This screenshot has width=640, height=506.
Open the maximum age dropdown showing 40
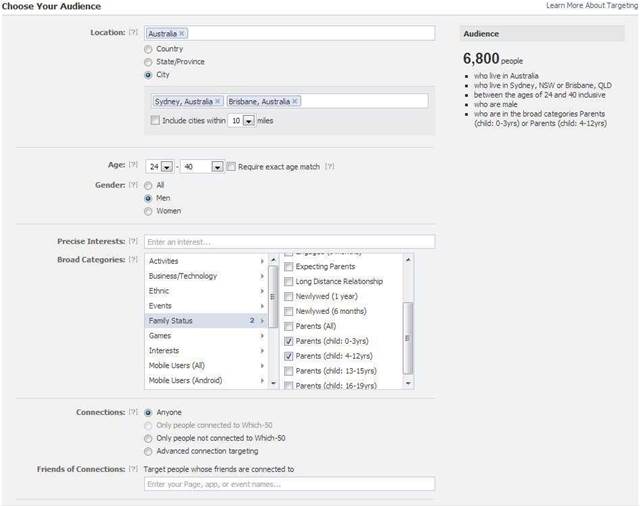click(217, 167)
